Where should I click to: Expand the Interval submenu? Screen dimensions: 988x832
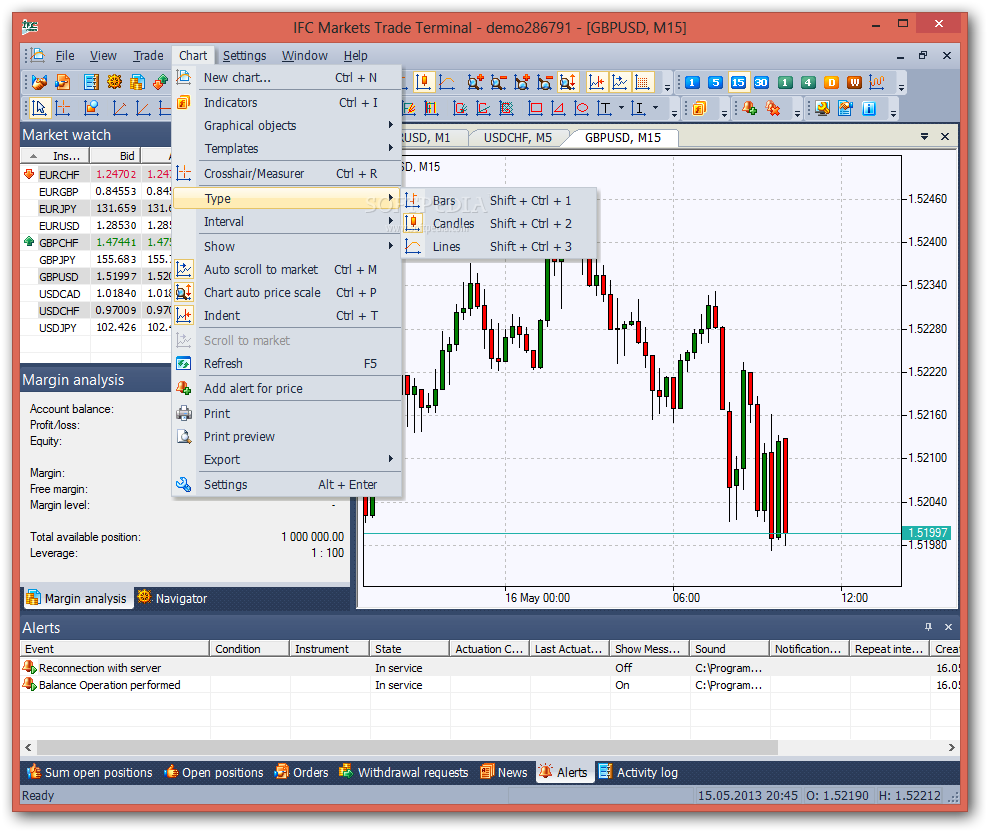[x=287, y=222]
